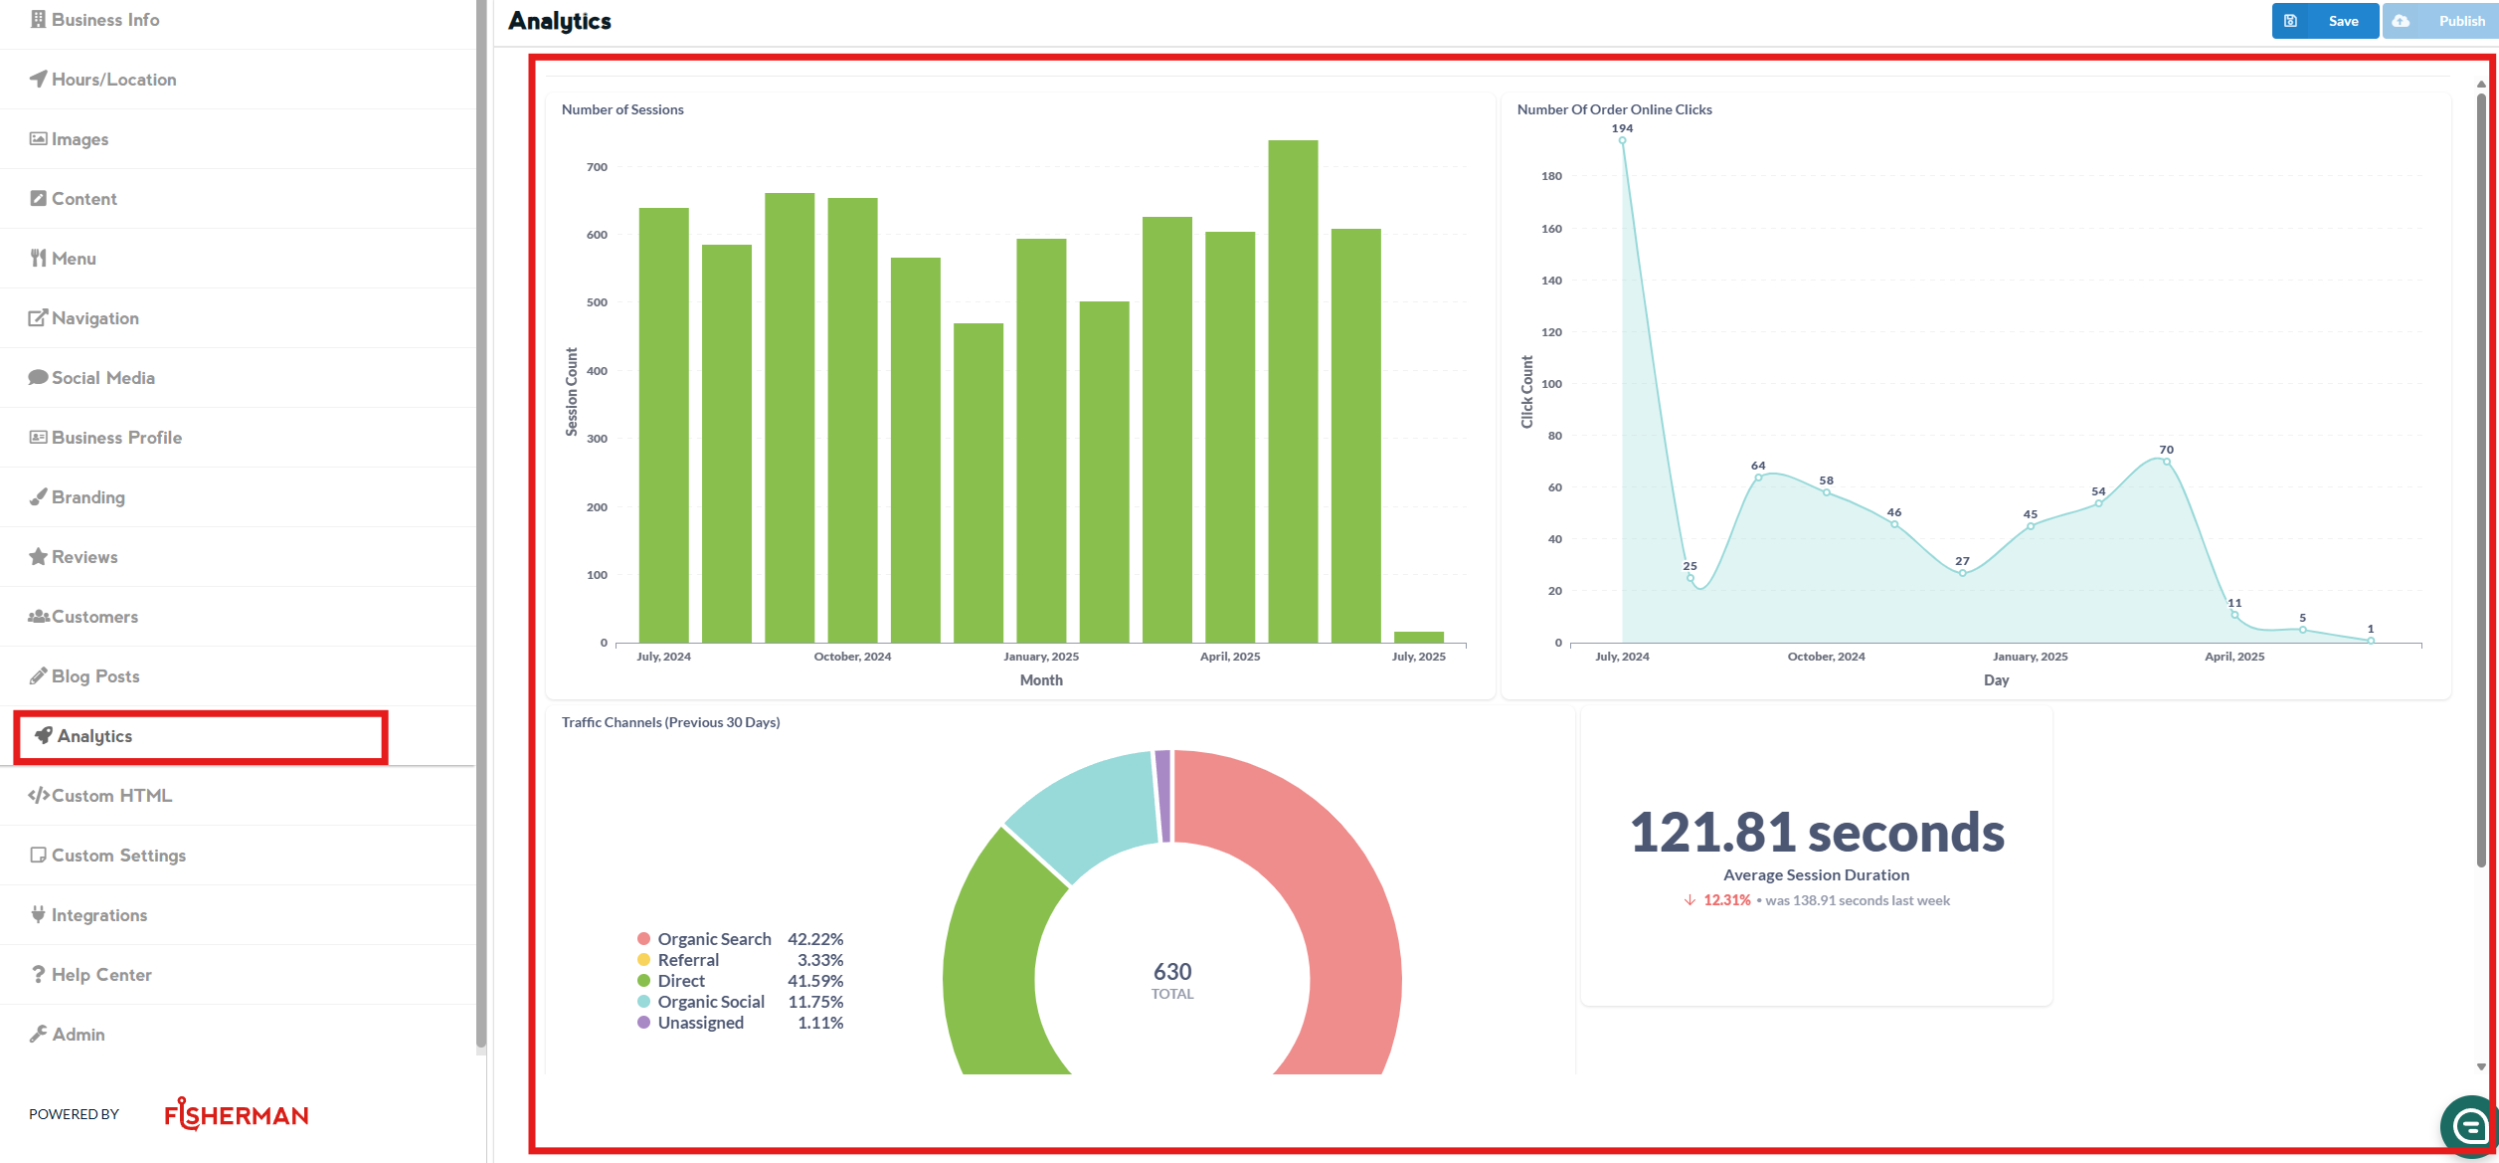2499x1163 pixels.
Task: Click Organic Search pink legend dot
Action: [644, 939]
